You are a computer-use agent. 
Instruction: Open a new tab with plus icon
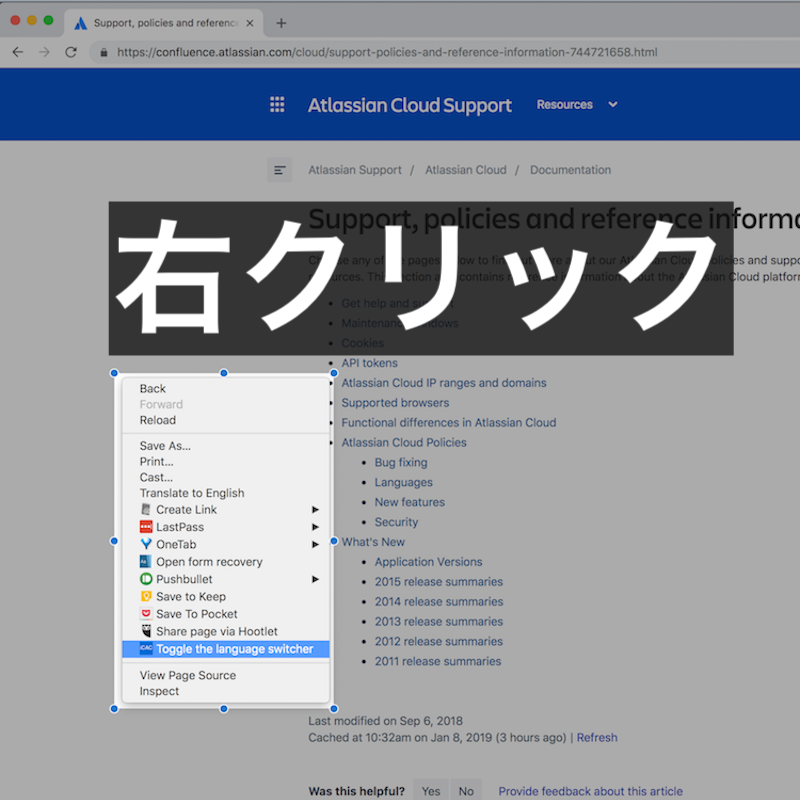click(281, 23)
